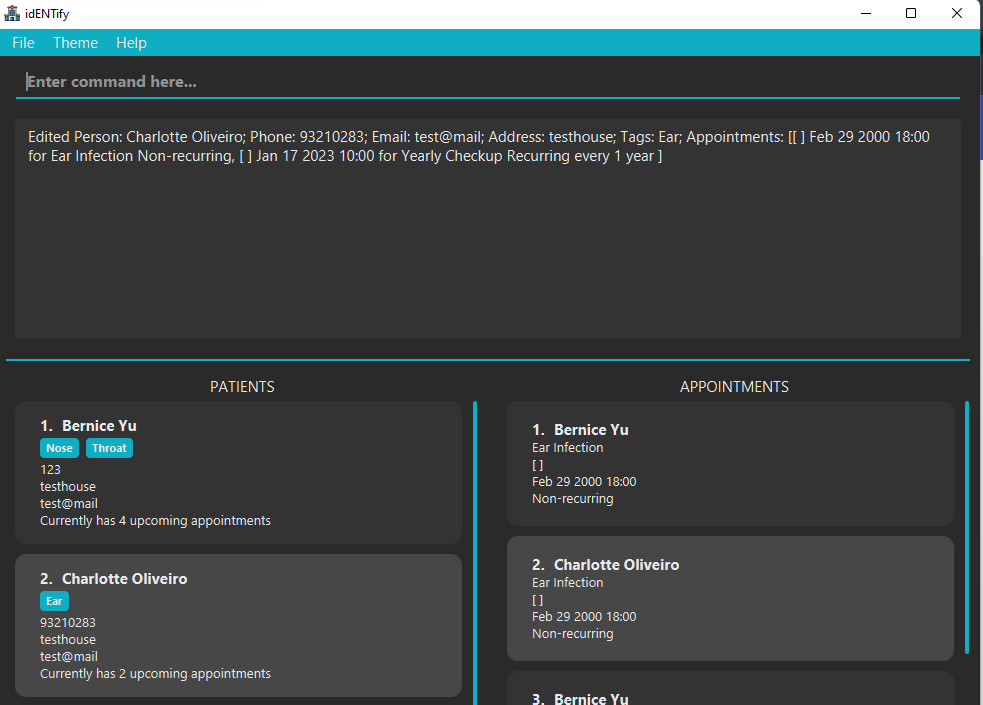Focus the Enter command here input
Viewport: 983px width, 705px height.
488,82
